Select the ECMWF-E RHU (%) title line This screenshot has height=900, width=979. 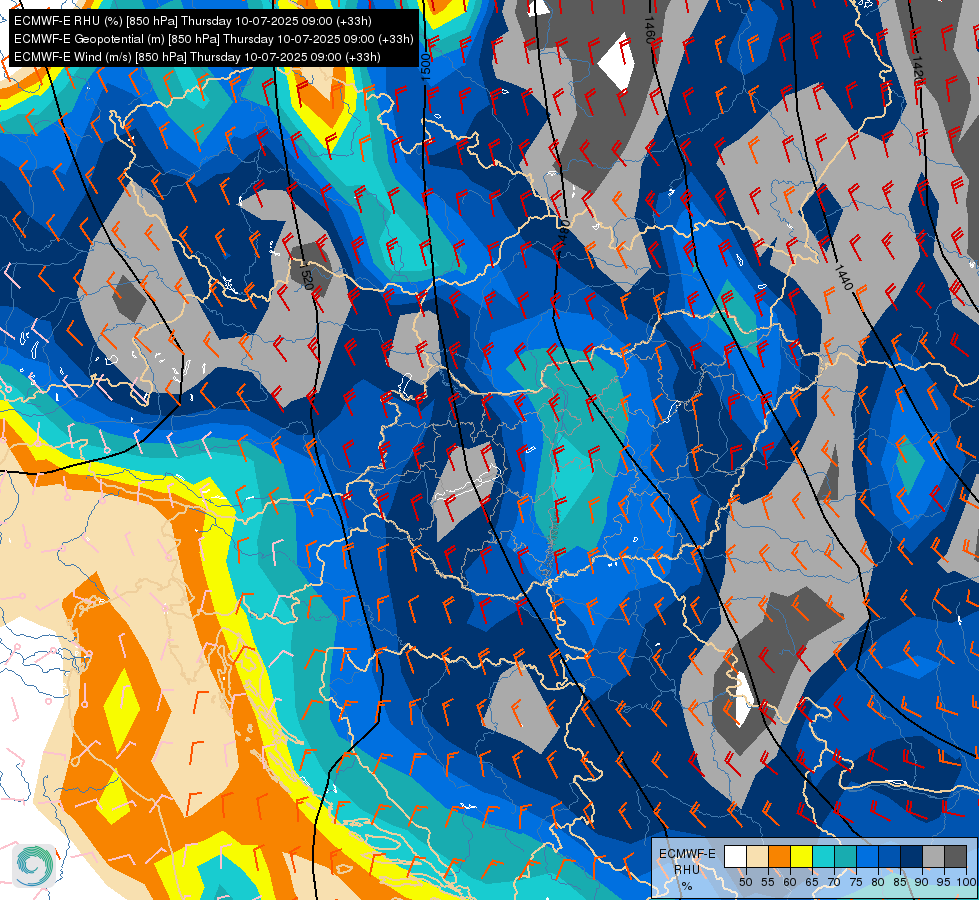click(193, 21)
